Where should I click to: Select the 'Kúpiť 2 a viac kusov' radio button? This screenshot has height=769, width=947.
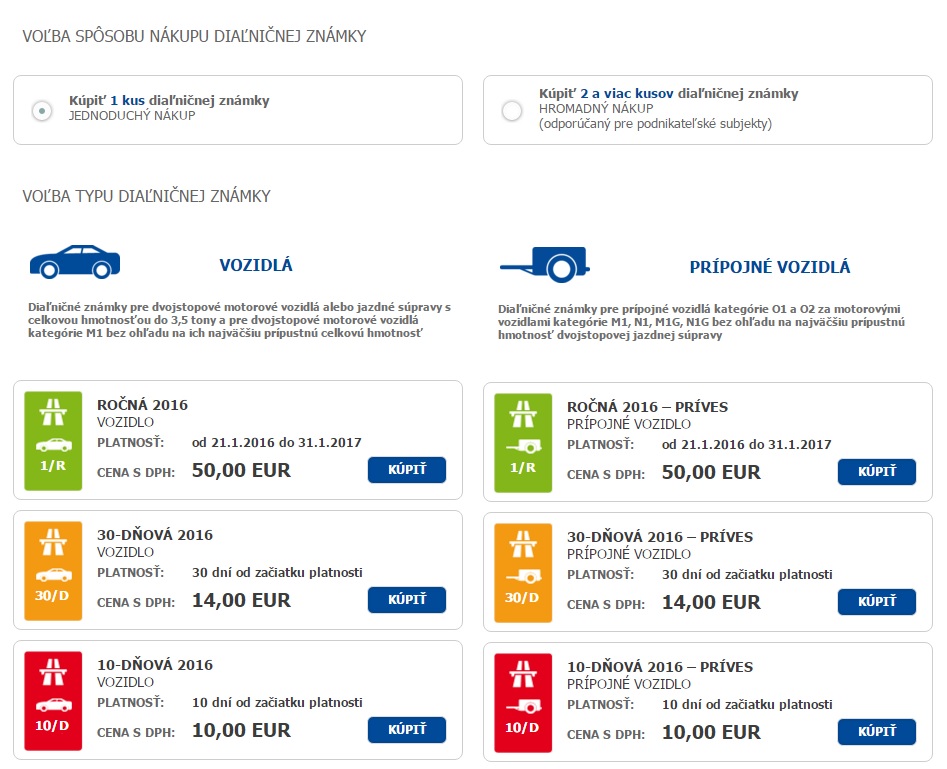tap(512, 111)
